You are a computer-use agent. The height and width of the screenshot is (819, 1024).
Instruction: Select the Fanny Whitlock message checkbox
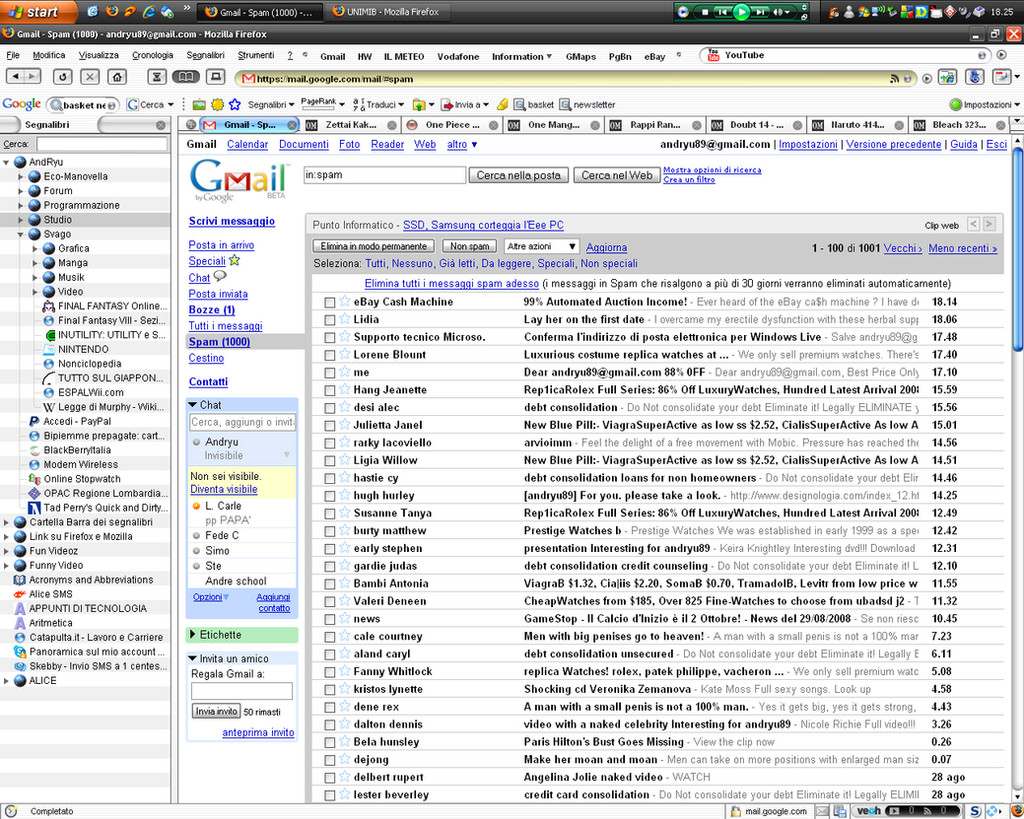pyautogui.click(x=330, y=672)
